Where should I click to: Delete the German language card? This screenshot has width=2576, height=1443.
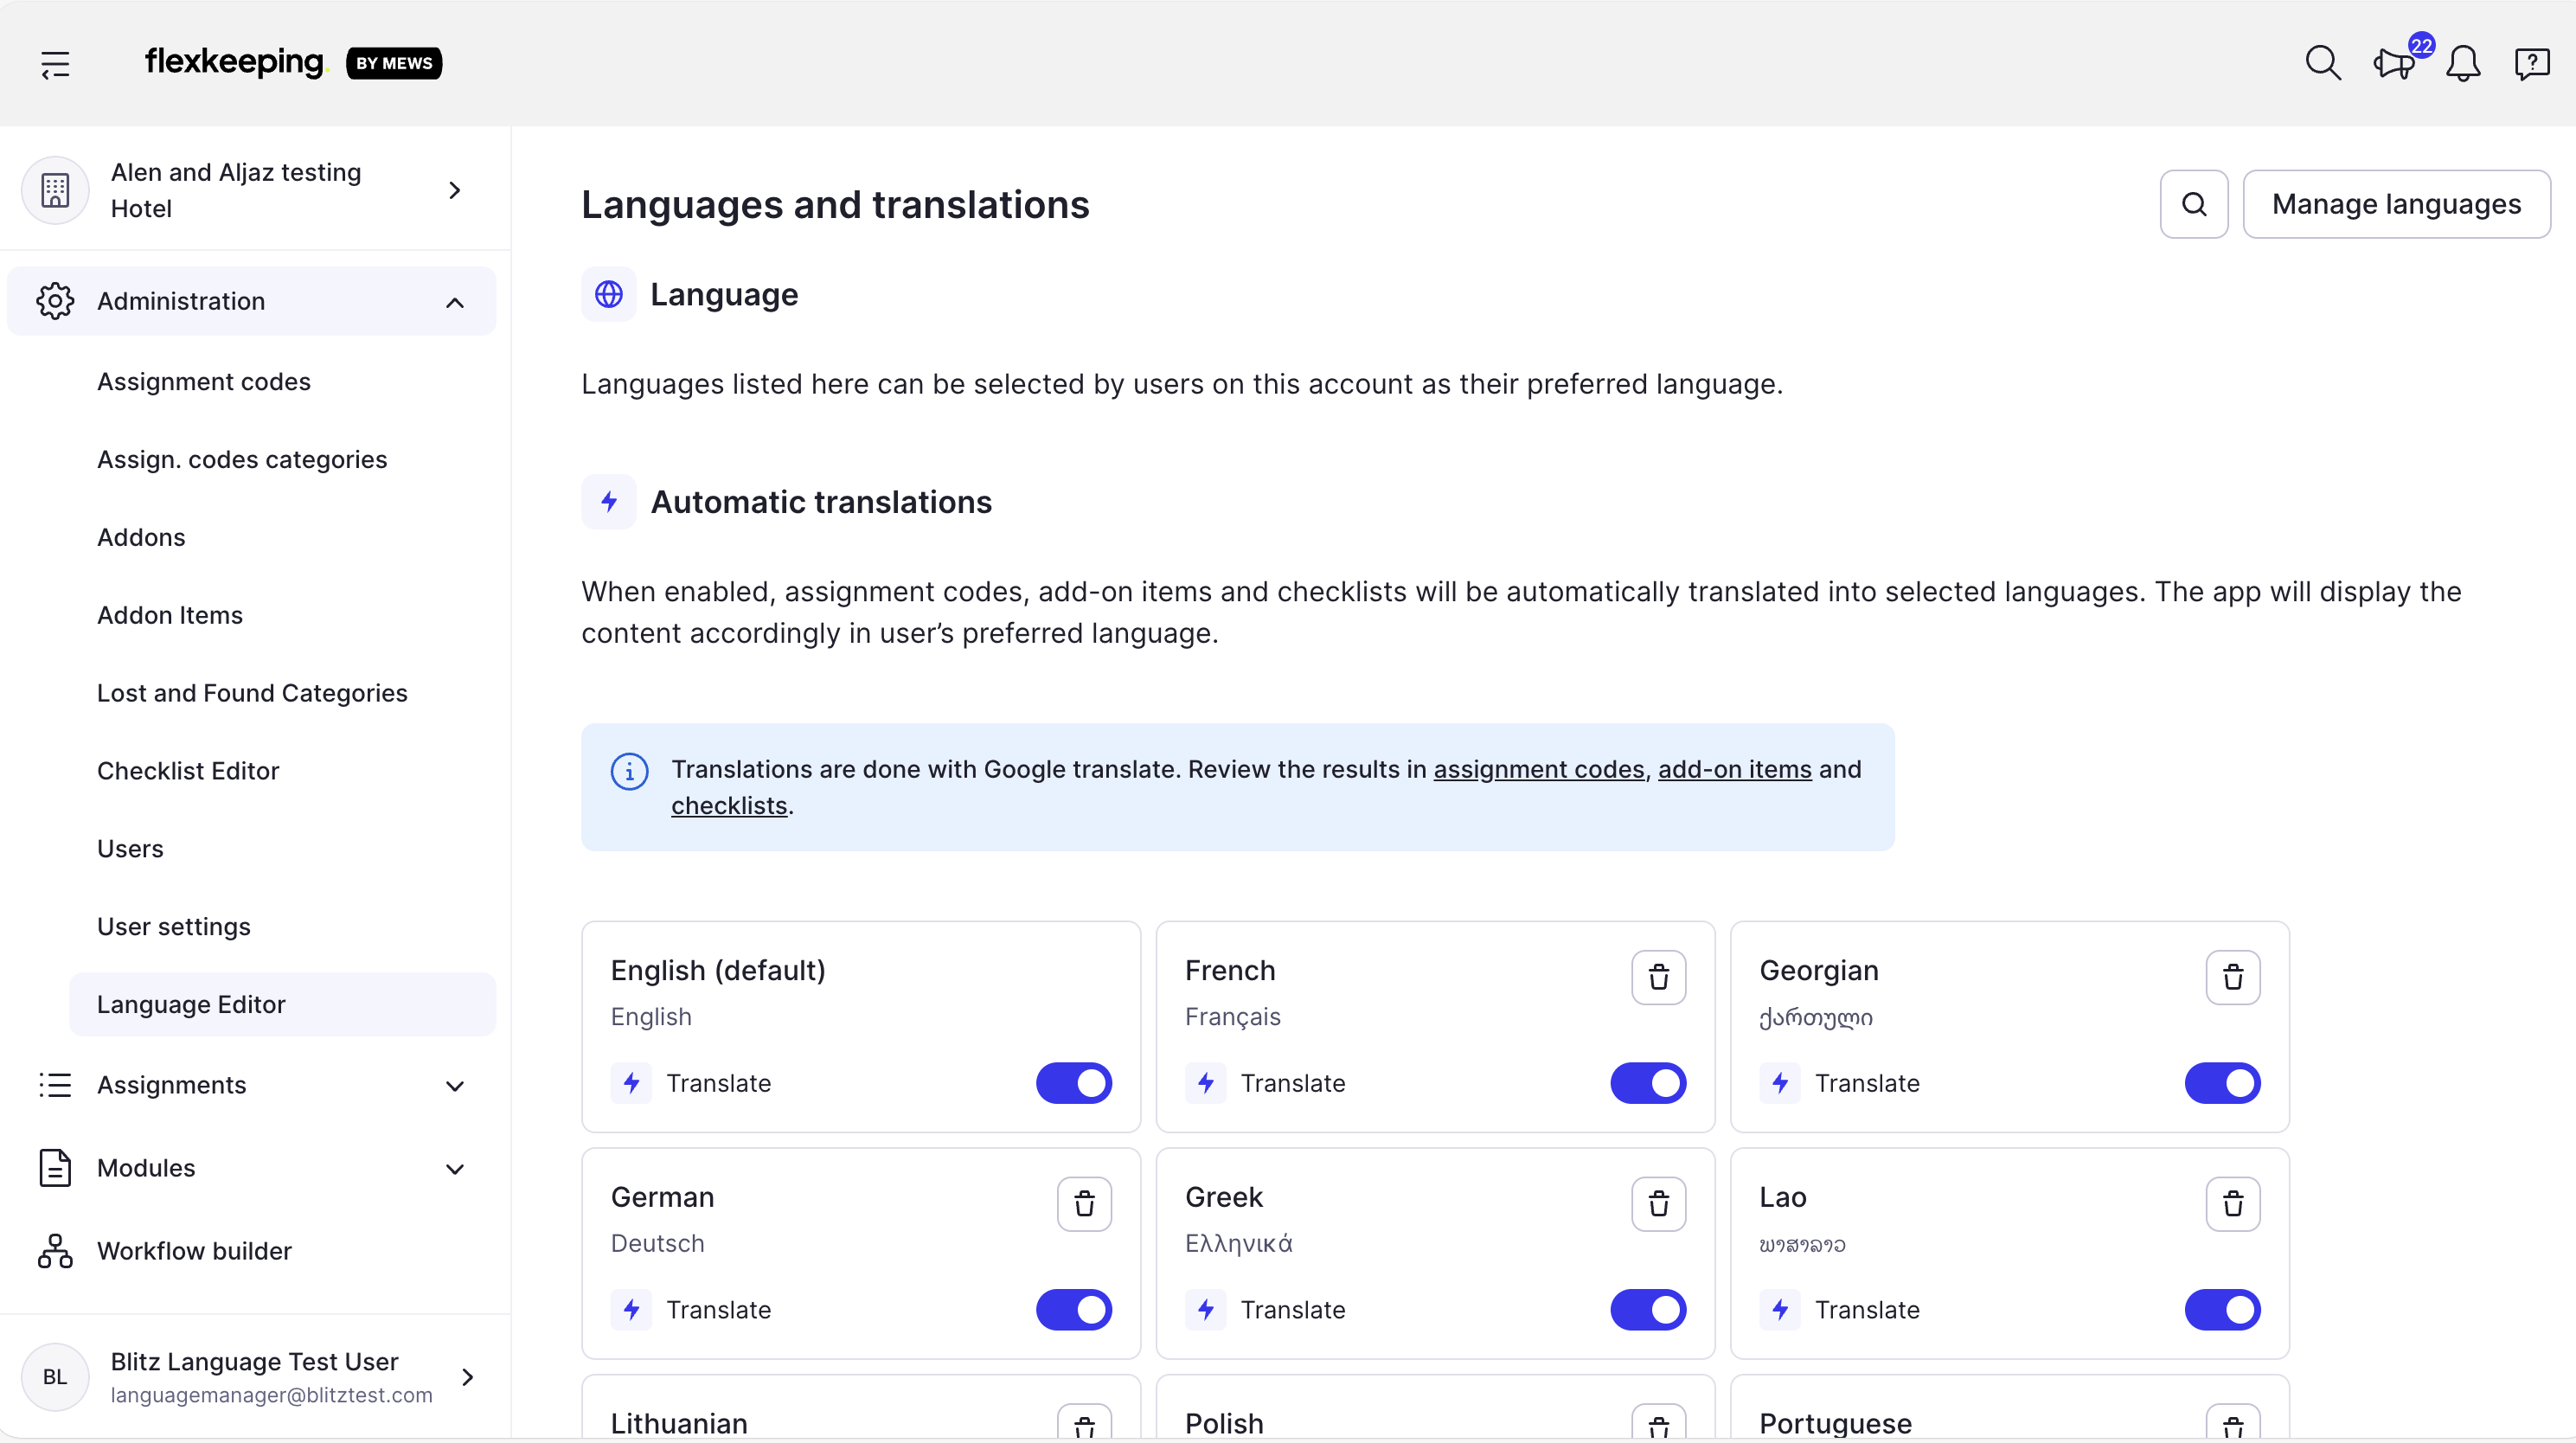tap(1084, 1204)
